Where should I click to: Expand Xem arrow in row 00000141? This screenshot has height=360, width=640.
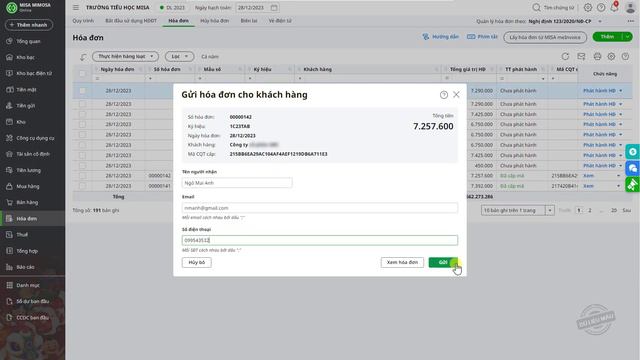[x=618, y=186]
